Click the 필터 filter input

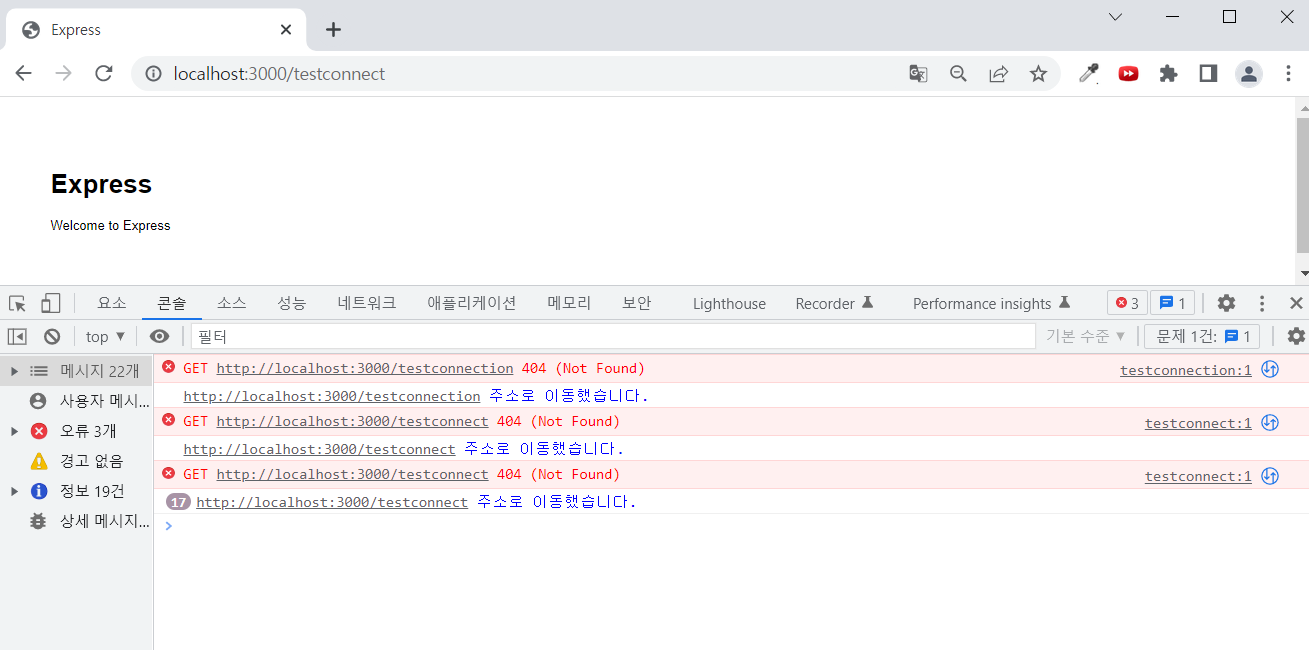(x=613, y=336)
